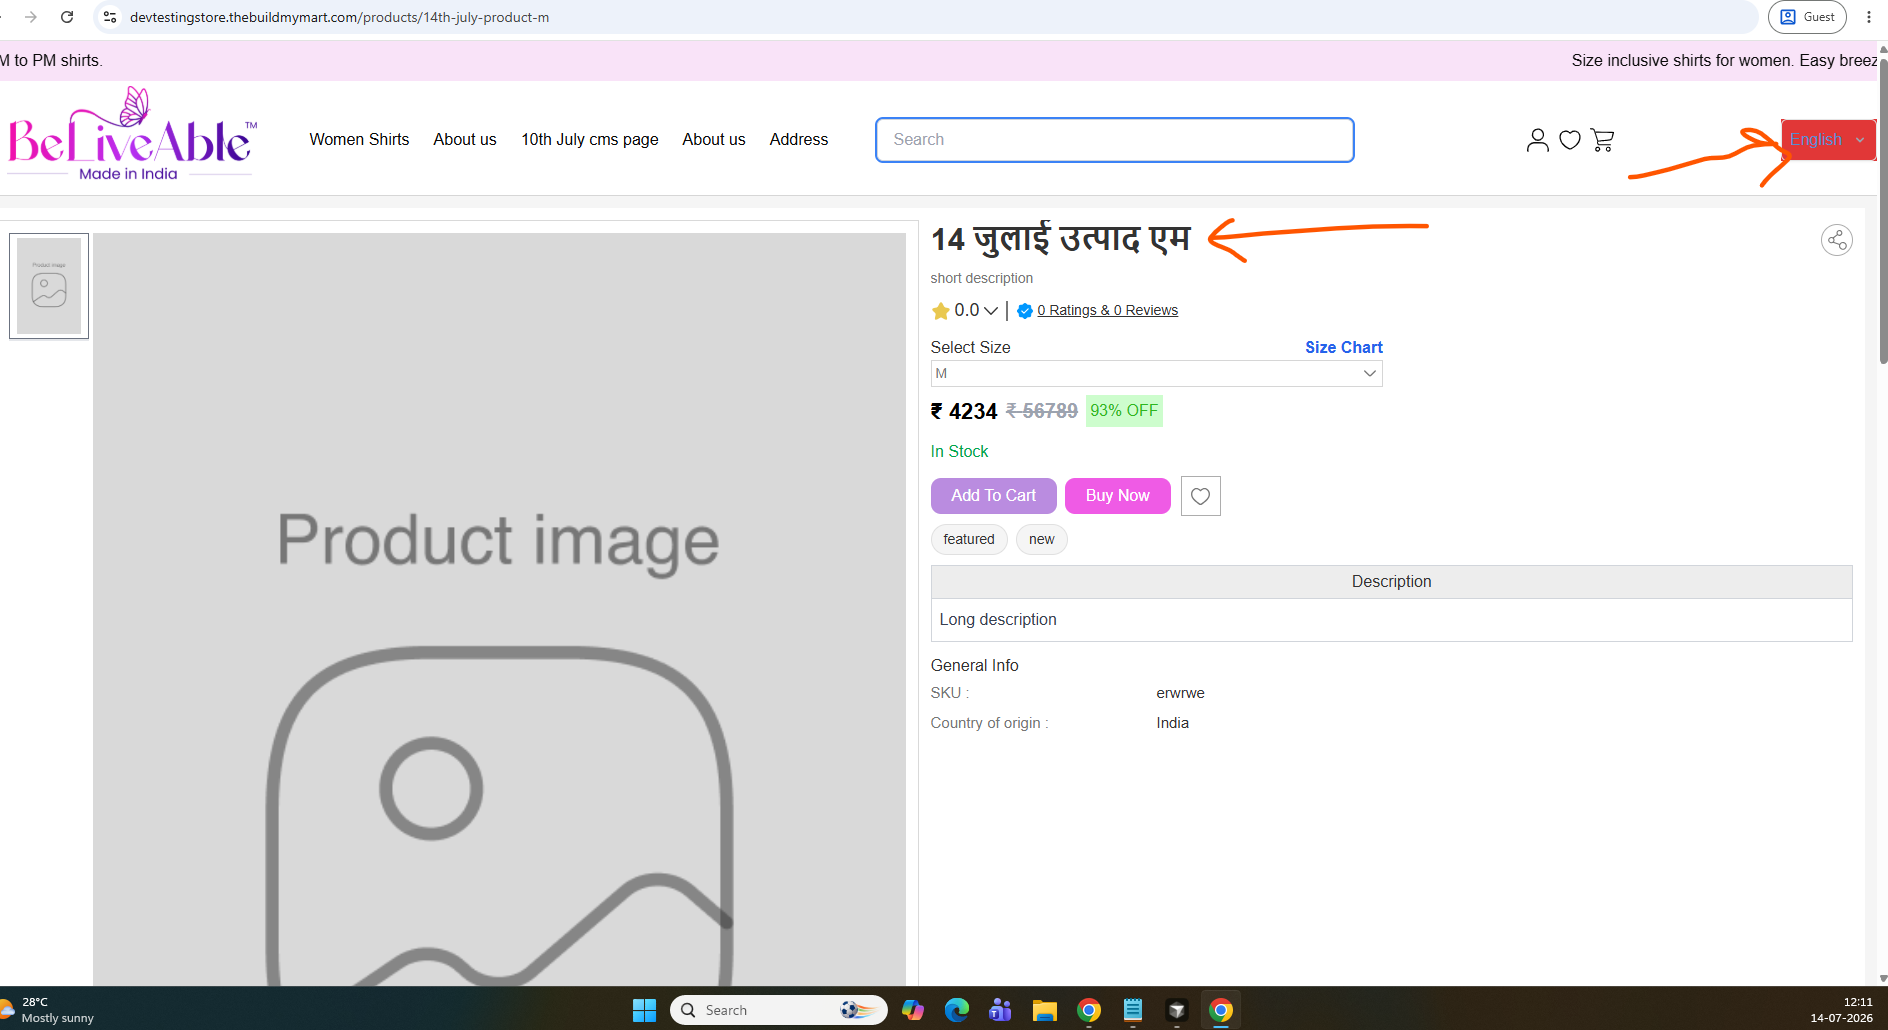Launch Copilot from the taskbar
This screenshot has width=1888, height=1030.
click(x=912, y=1010)
